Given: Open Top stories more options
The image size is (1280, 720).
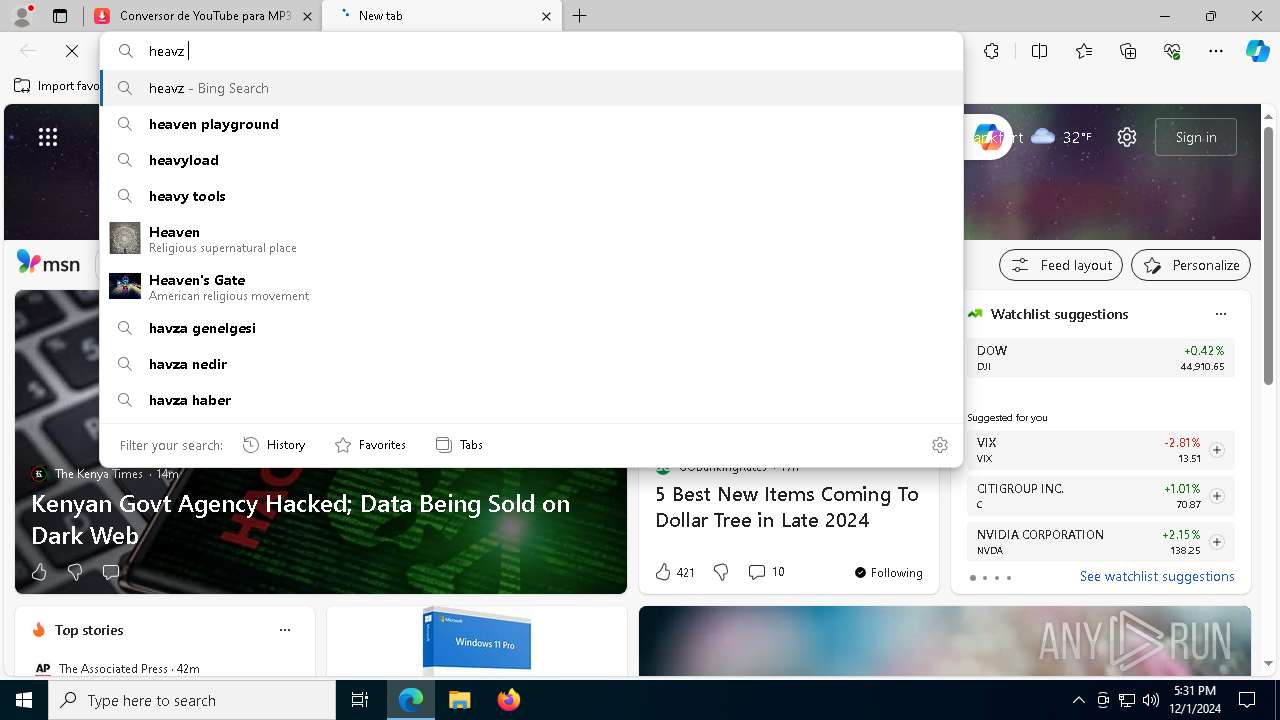Looking at the screenshot, I should pos(285,630).
